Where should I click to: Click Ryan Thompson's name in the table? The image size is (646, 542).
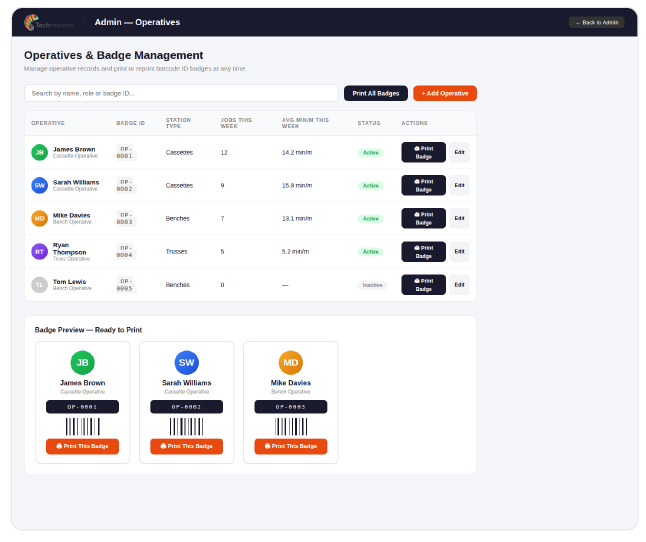click(70, 248)
